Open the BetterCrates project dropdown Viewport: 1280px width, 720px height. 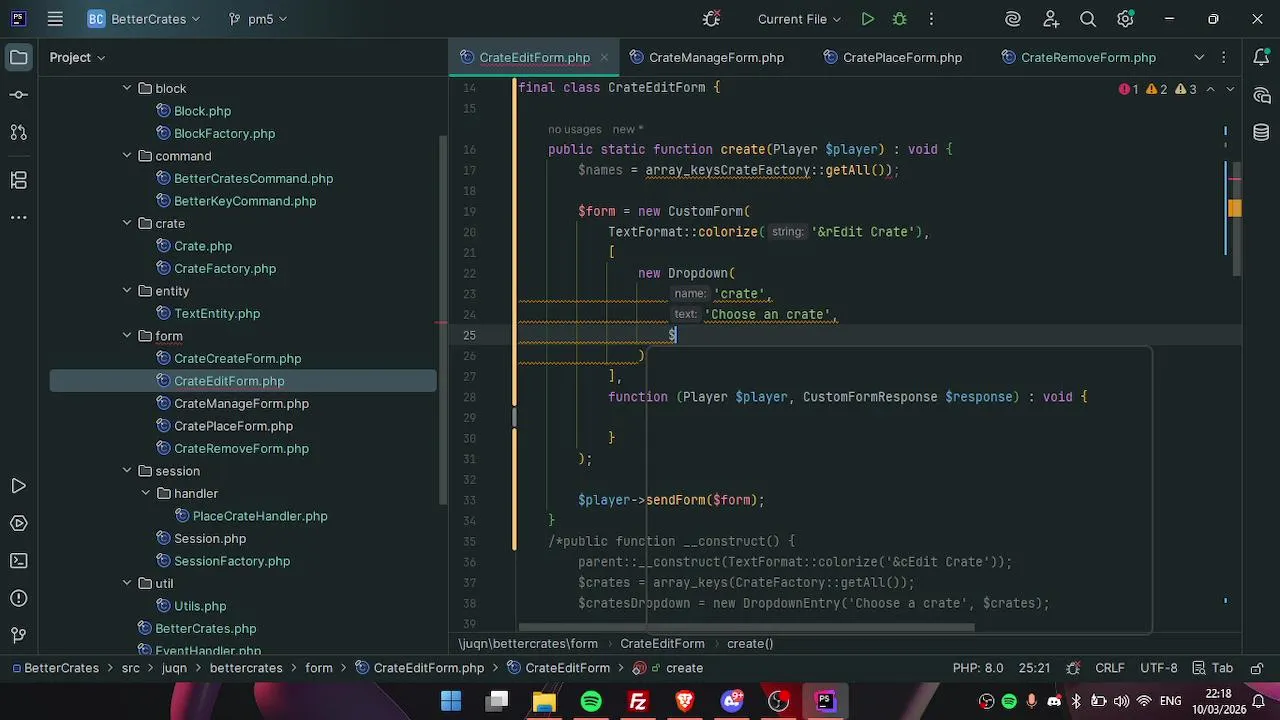coord(145,19)
